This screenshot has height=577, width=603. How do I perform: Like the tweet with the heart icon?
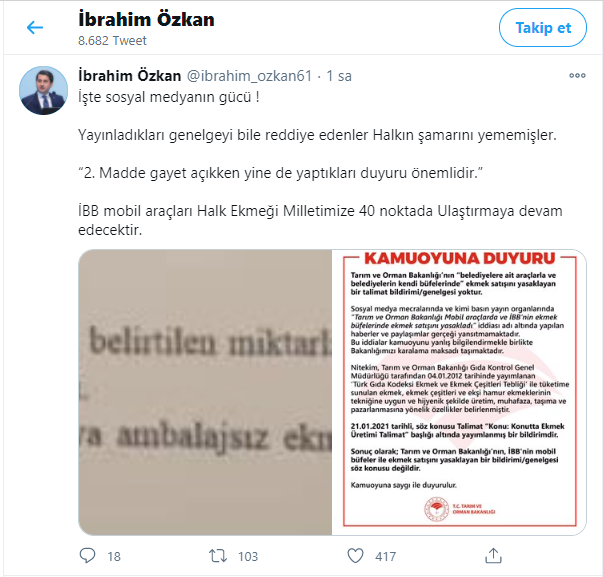tap(355, 556)
